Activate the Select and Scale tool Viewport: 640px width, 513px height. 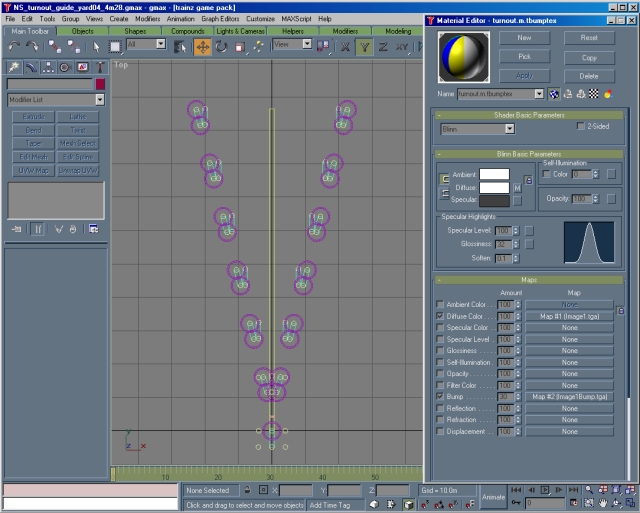240,47
